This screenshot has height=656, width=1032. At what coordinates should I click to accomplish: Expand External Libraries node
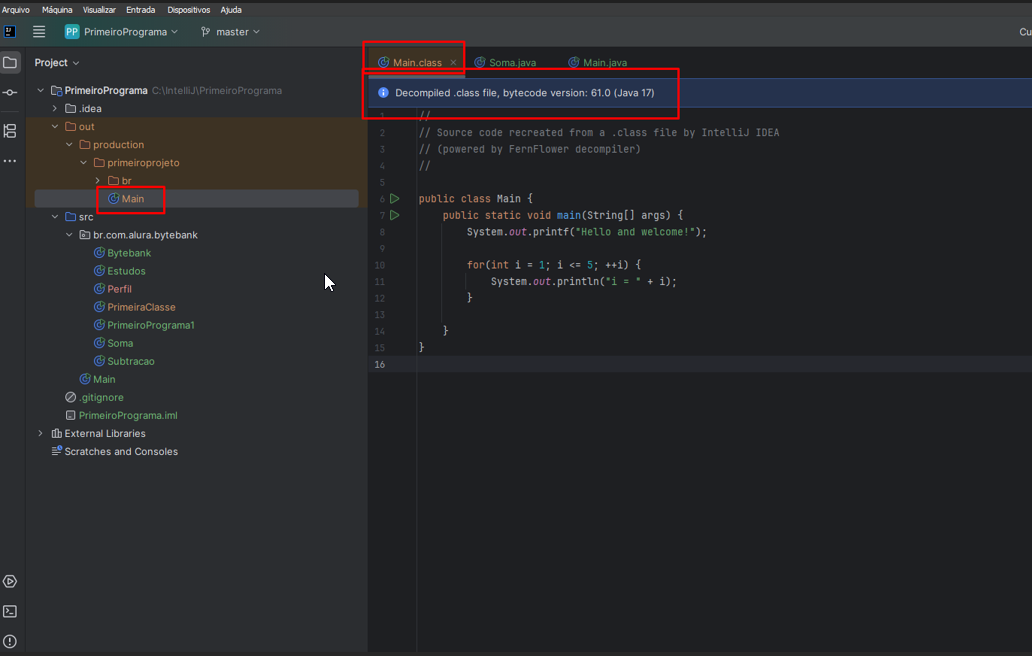point(41,434)
